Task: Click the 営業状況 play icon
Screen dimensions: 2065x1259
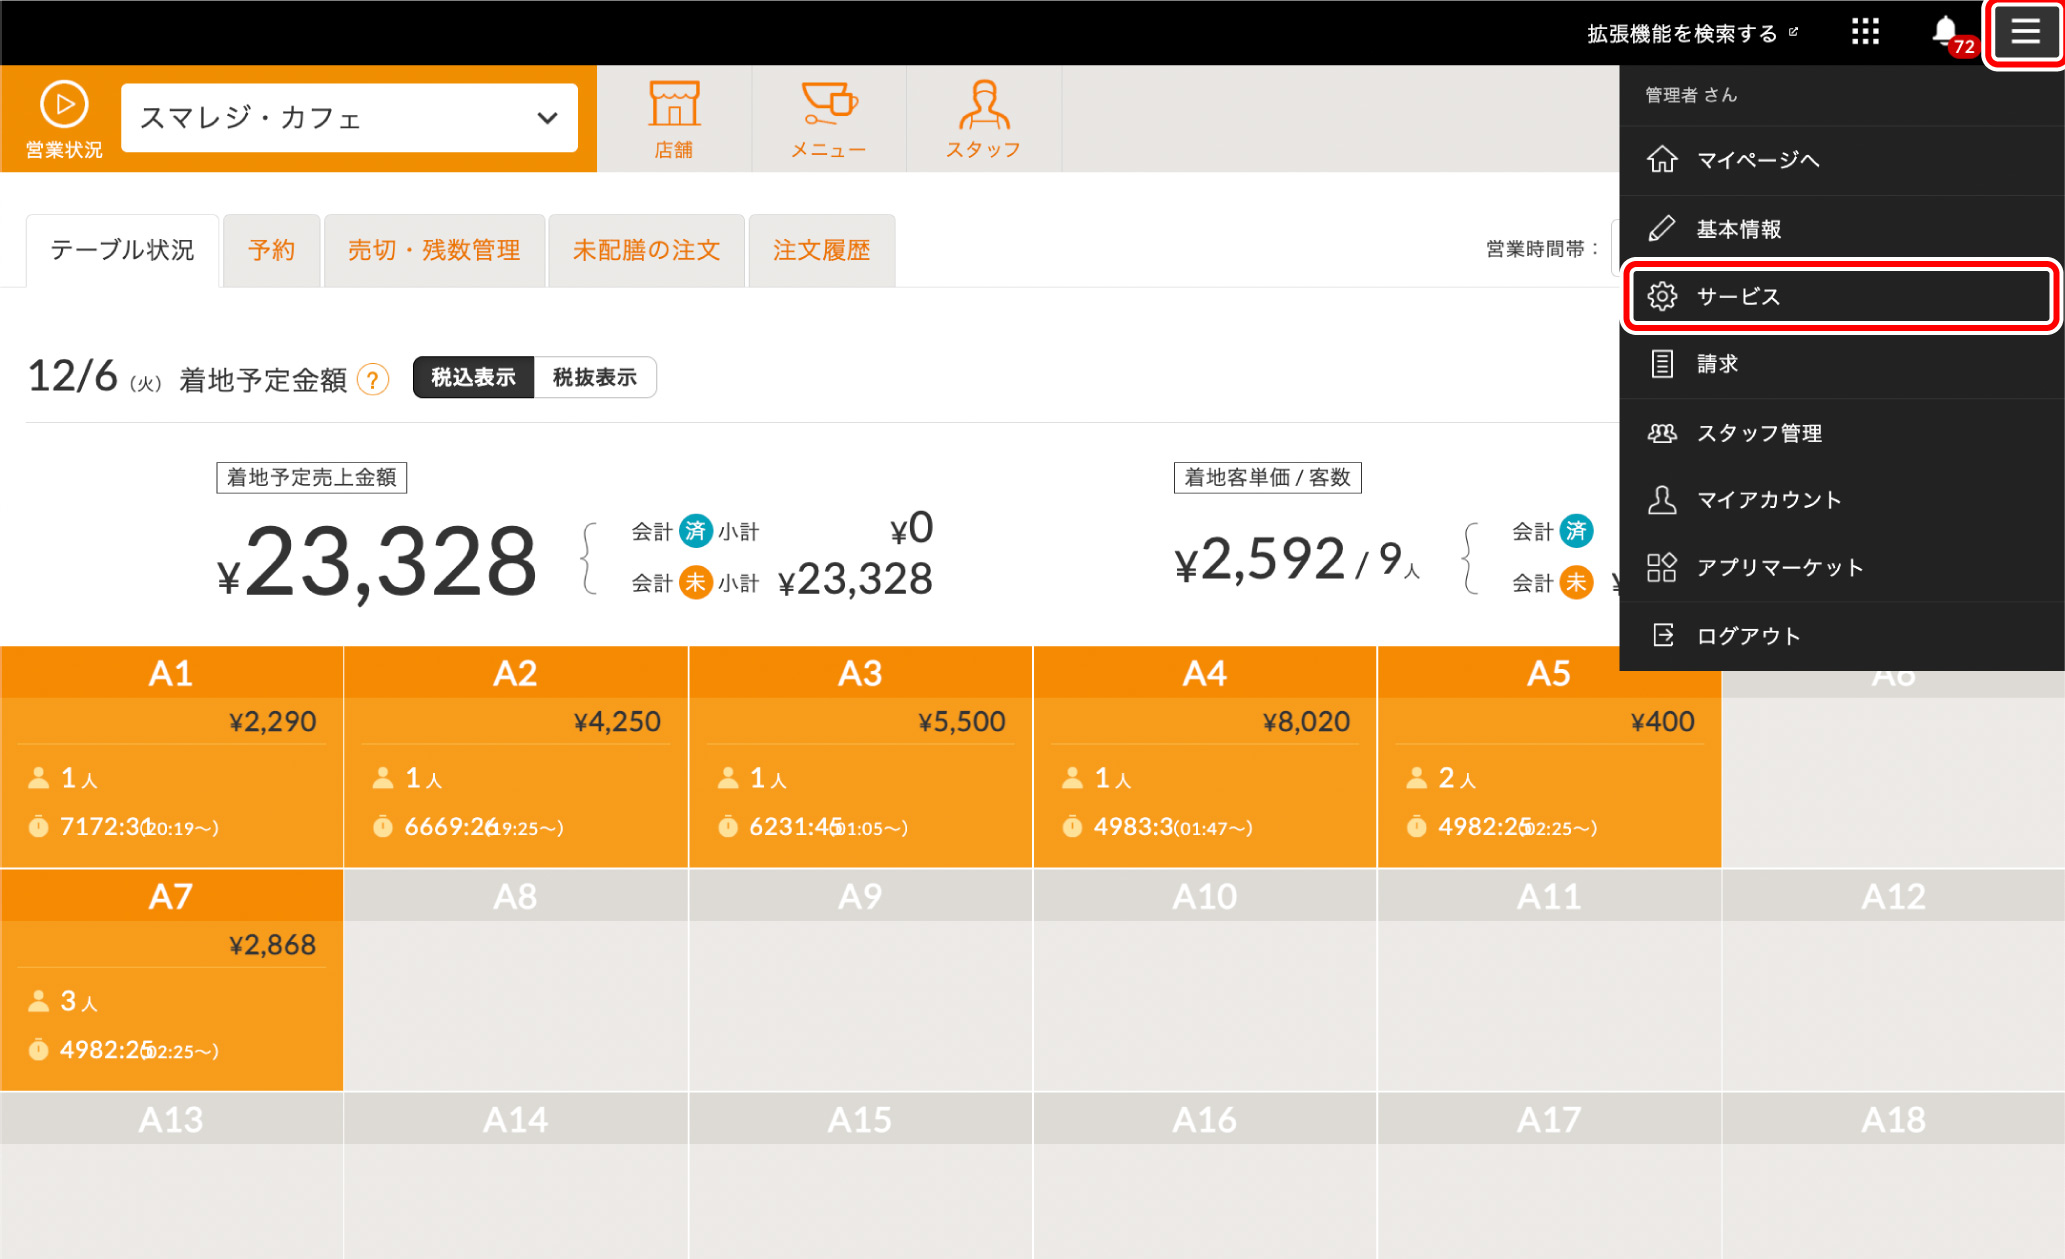Action: pyautogui.click(x=64, y=105)
